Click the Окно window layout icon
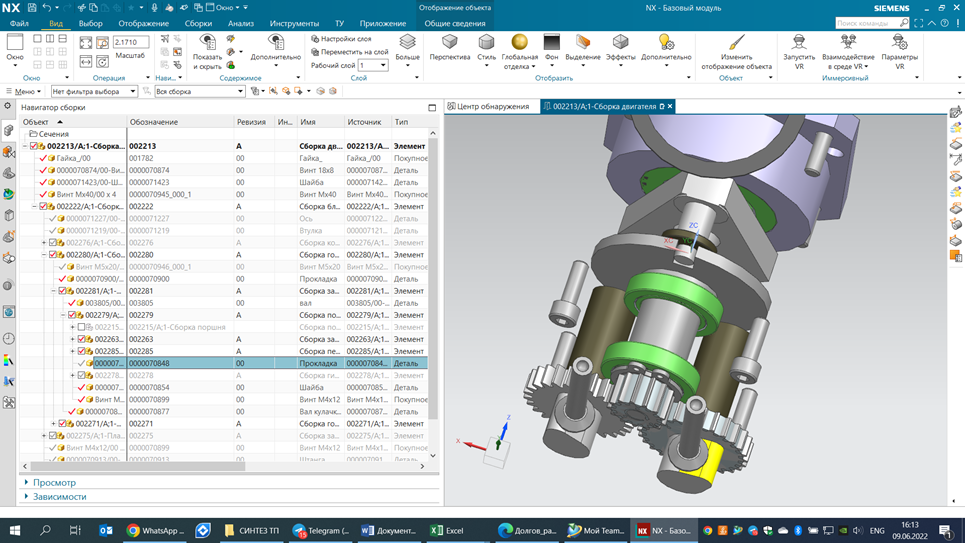Image resolution: width=965 pixels, height=543 pixels. [15, 42]
